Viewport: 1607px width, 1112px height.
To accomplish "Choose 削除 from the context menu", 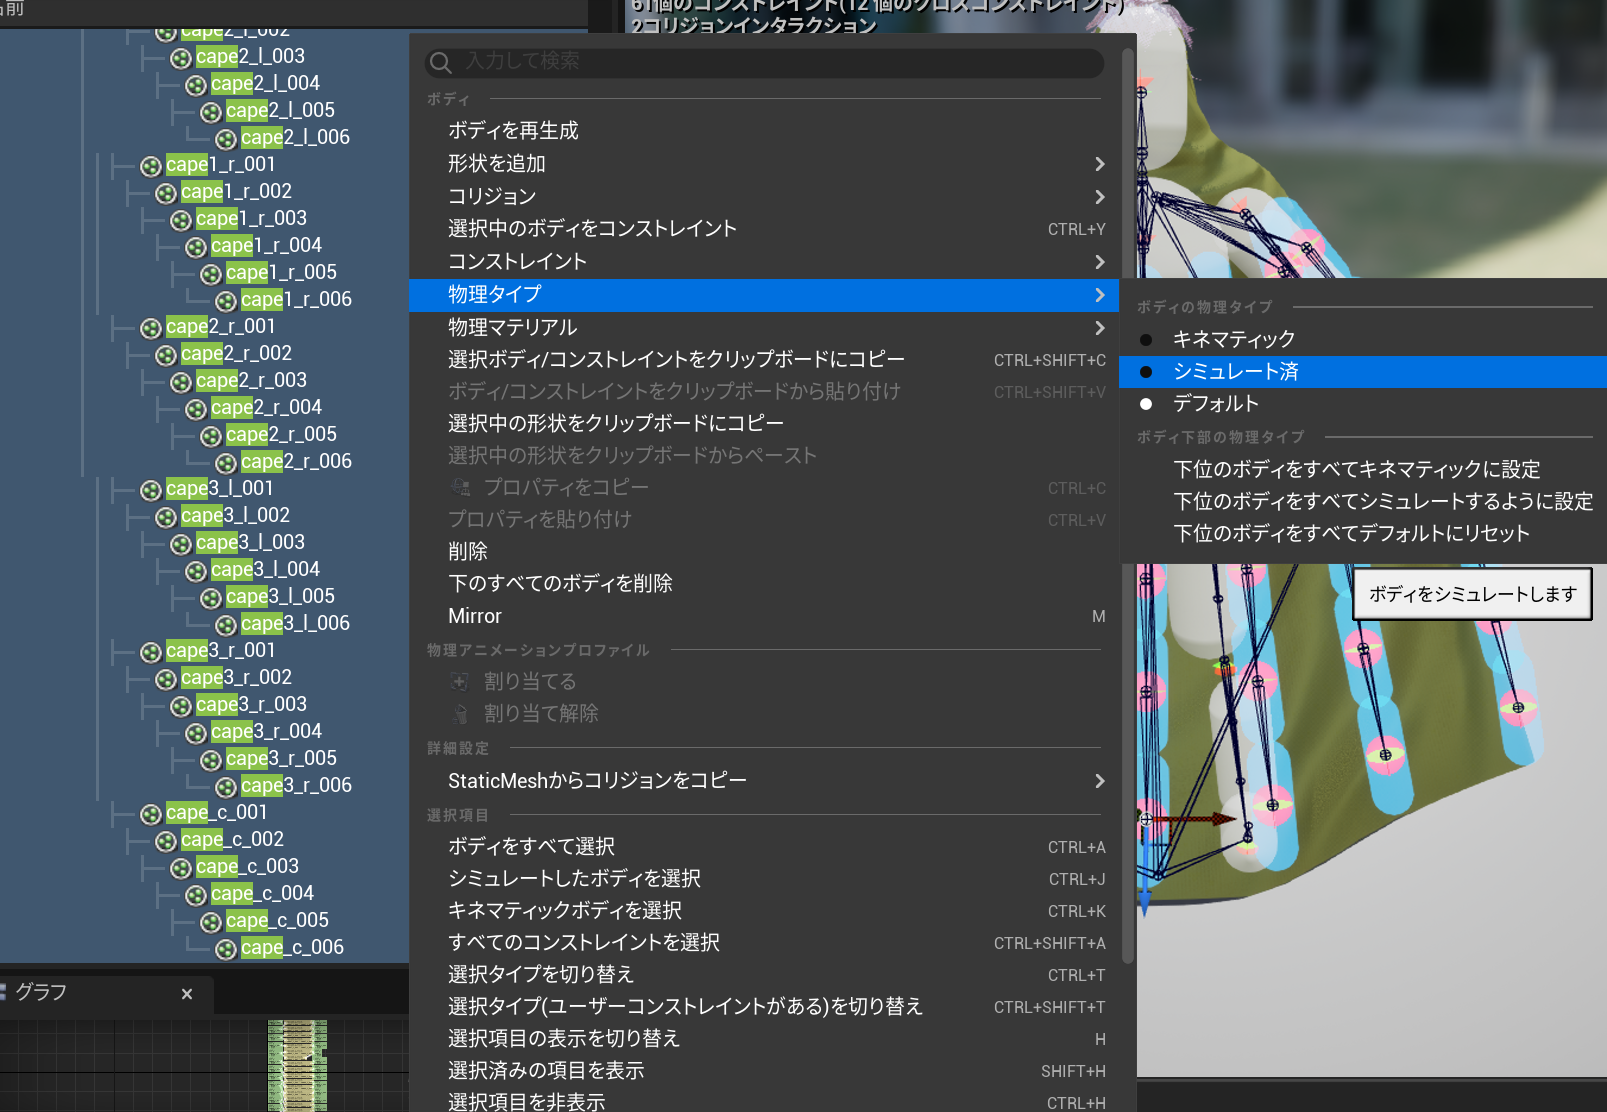I will (764, 551).
